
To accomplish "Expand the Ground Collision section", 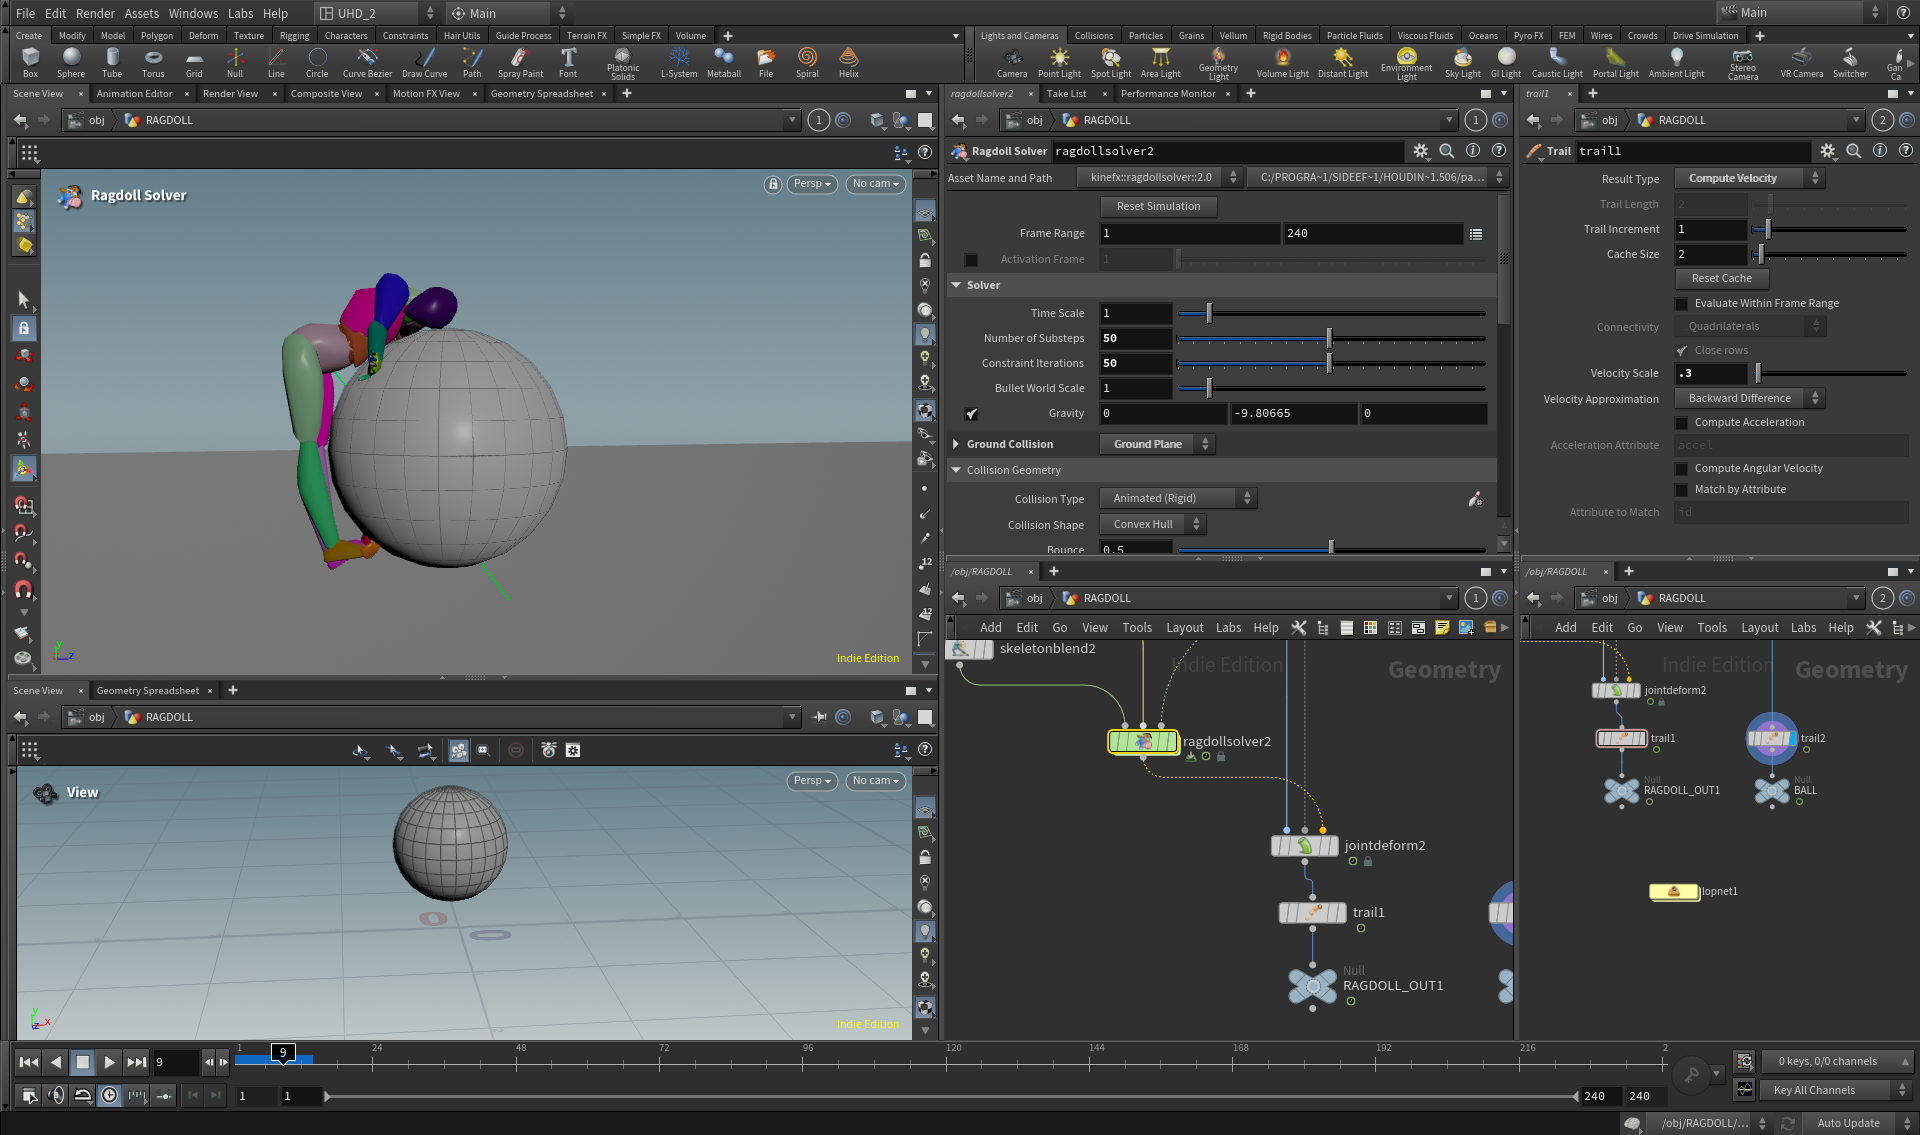I will pos(956,444).
